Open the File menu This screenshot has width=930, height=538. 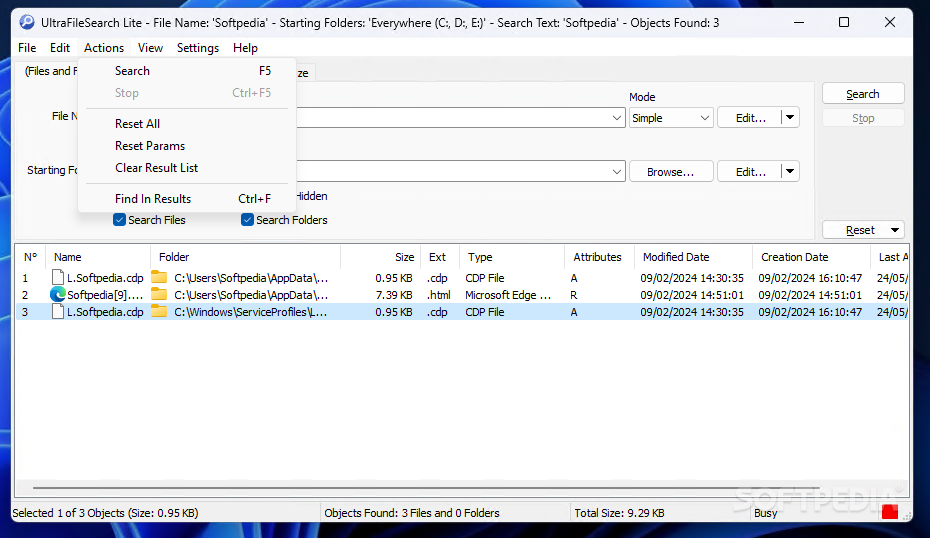click(27, 48)
